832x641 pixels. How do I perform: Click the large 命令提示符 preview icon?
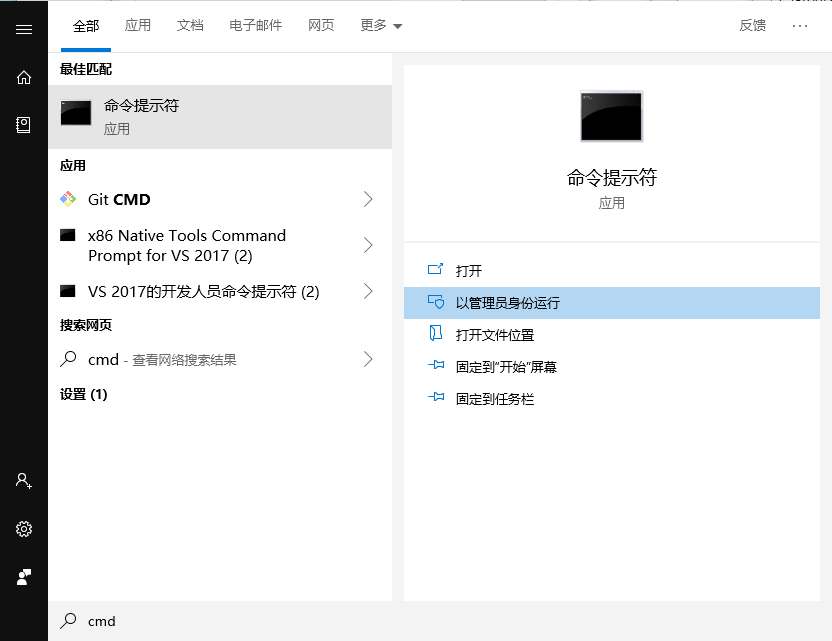point(611,116)
